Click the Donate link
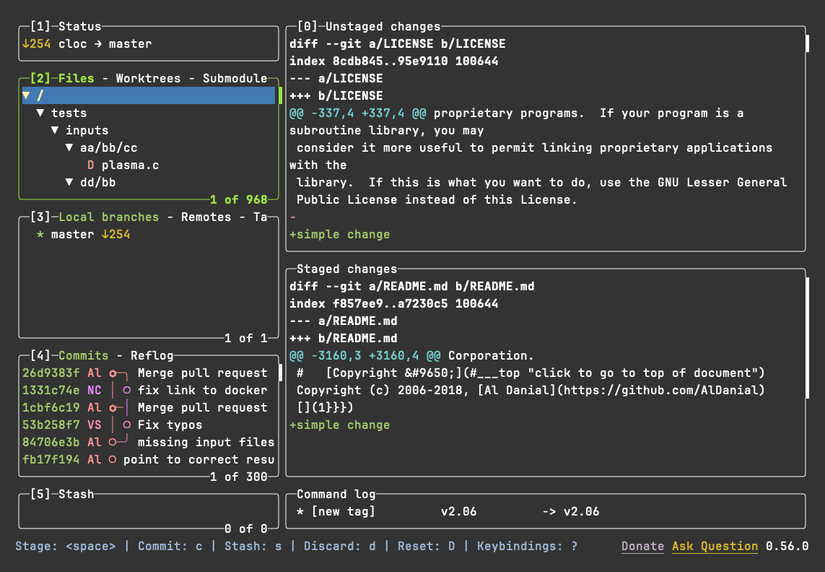 pos(642,546)
